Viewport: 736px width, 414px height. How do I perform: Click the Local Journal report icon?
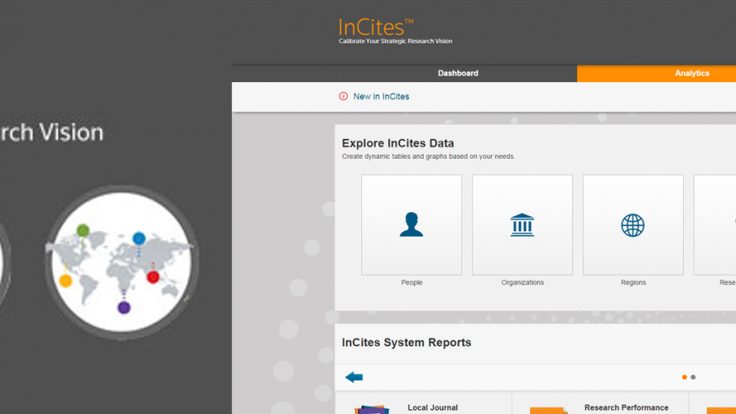click(372, 409)
